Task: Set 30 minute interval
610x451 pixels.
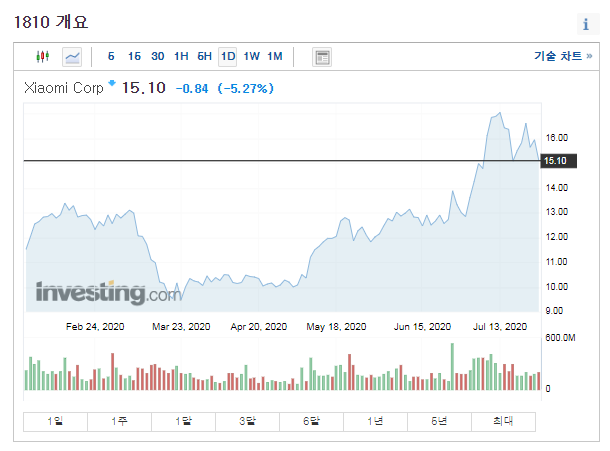Action: pos(158,56)
